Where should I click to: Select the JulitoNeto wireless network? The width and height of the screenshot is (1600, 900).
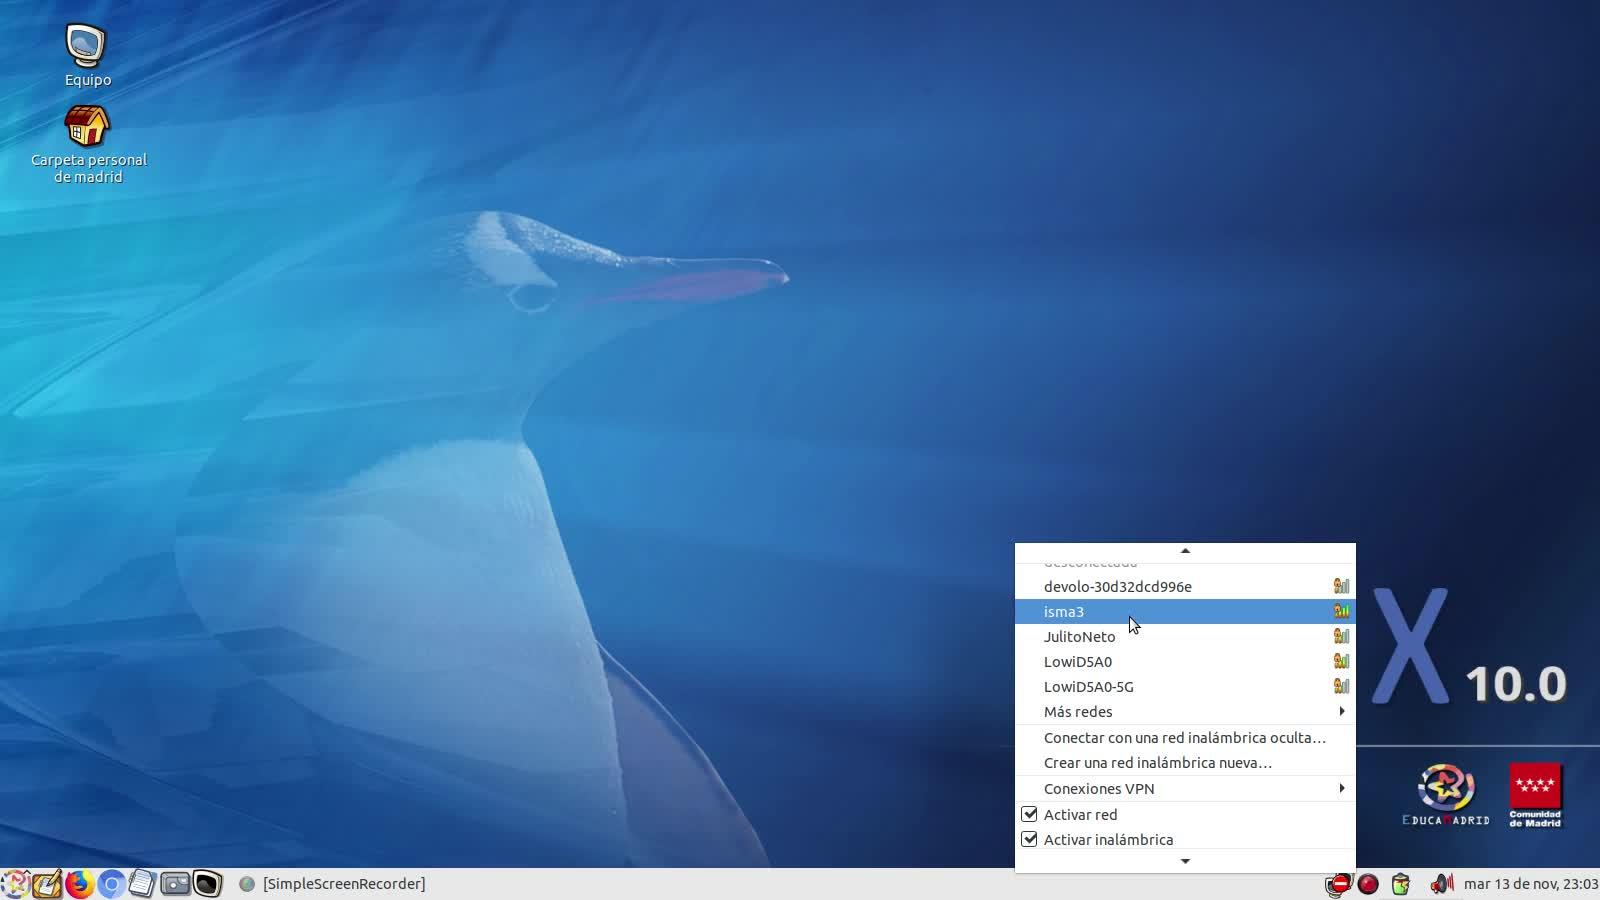(1080, 637)
